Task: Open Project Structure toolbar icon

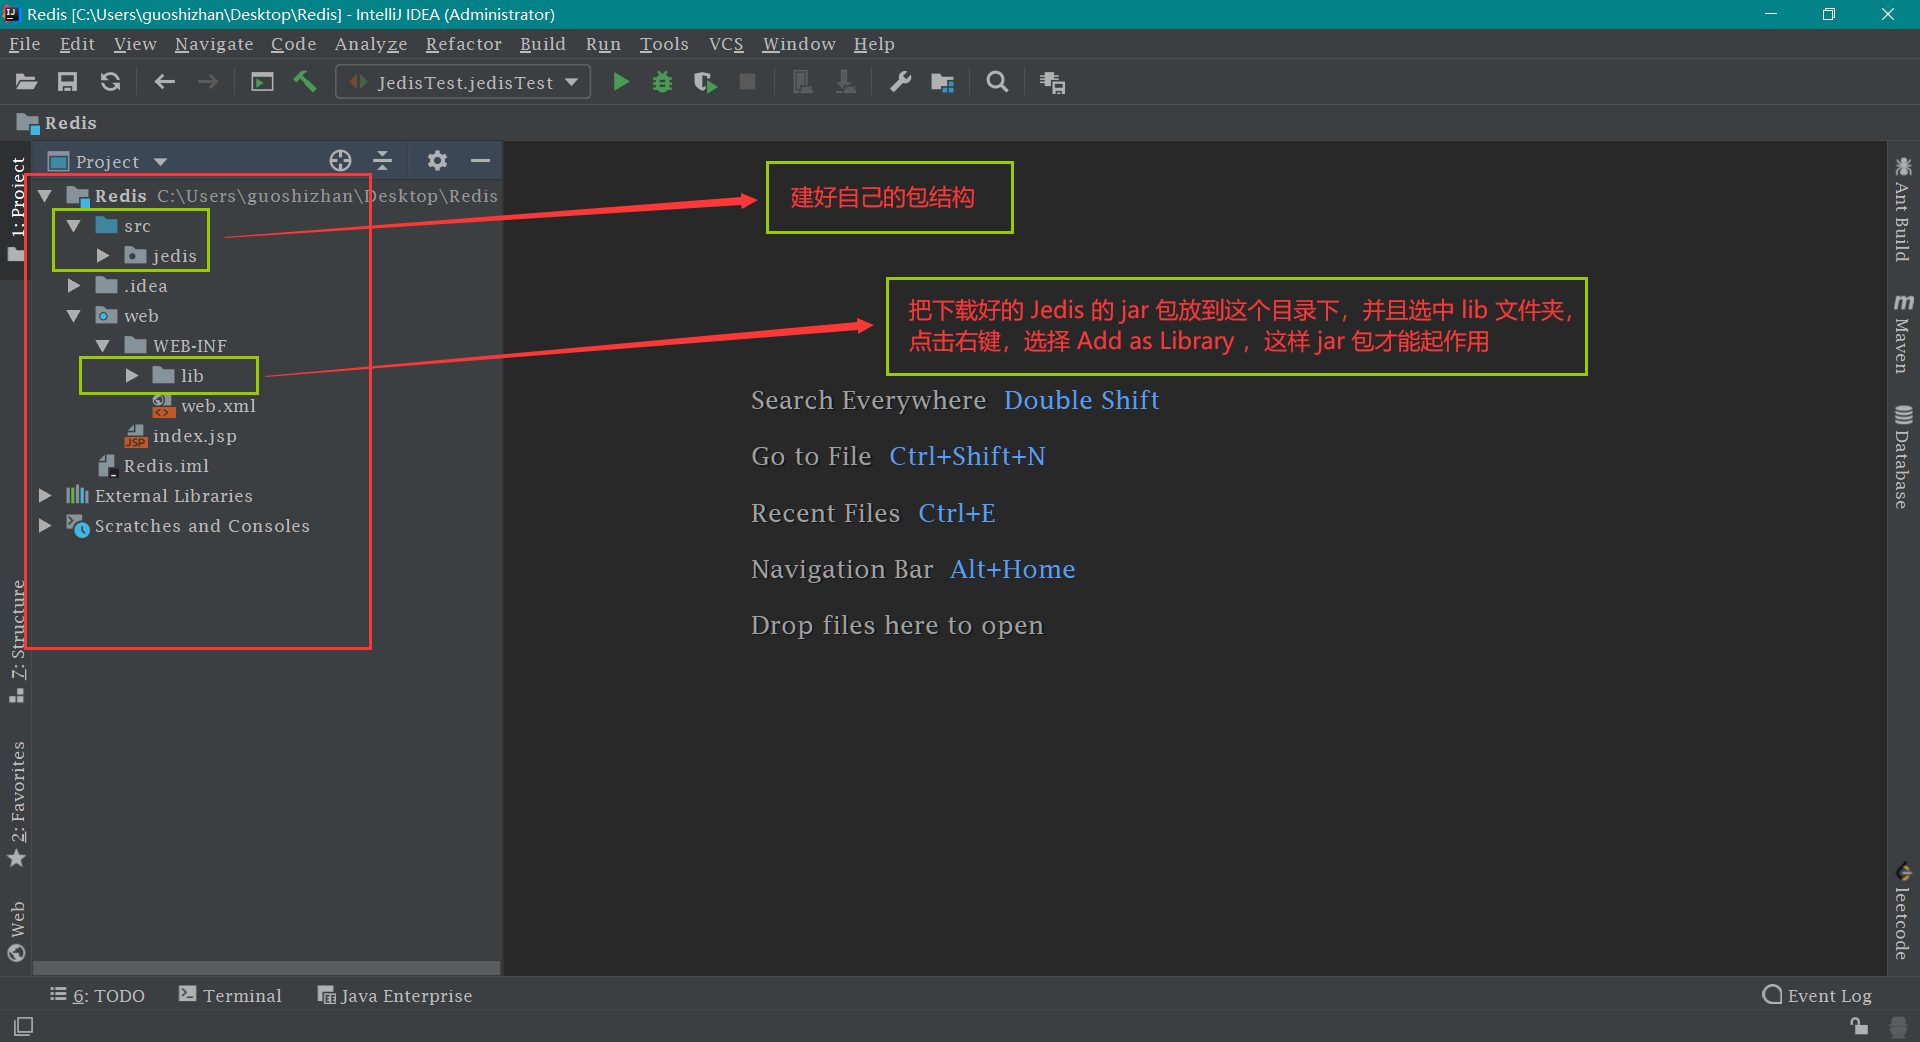Action: pos(942,82)
